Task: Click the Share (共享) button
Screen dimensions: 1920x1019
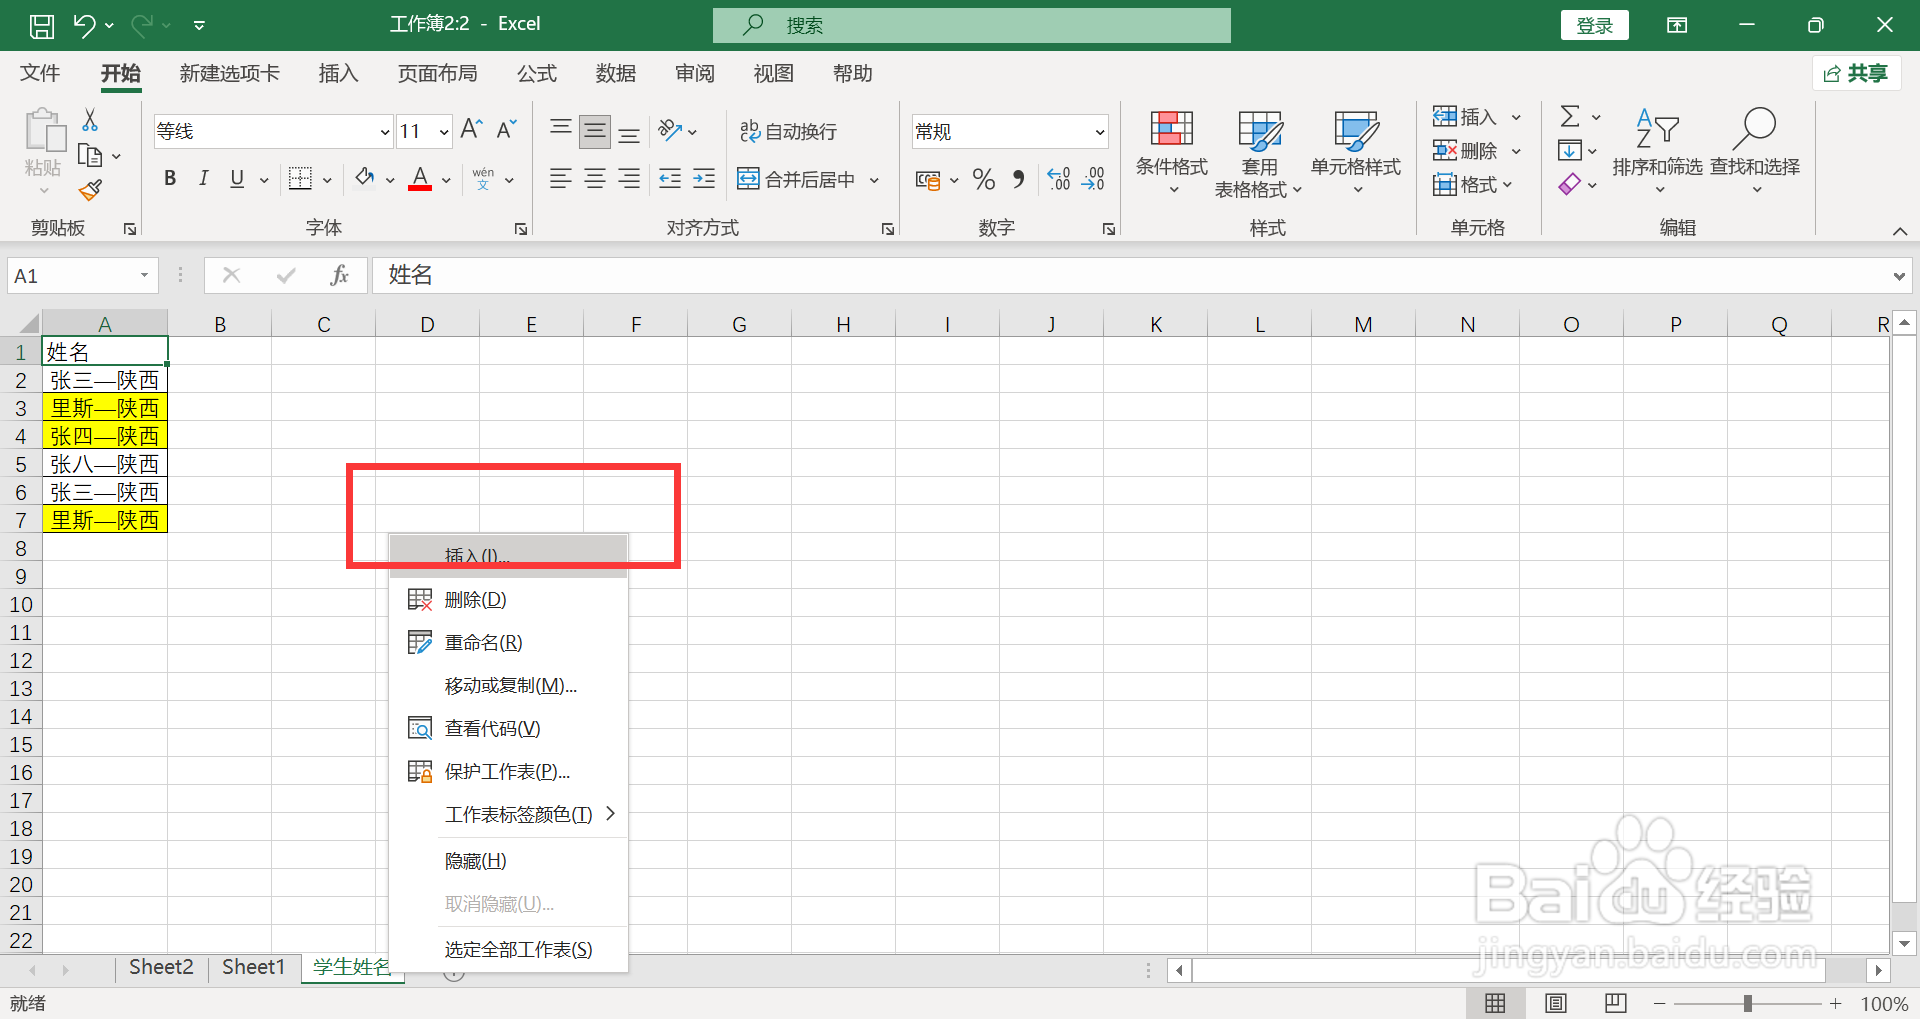Action: coord(1856,73)
